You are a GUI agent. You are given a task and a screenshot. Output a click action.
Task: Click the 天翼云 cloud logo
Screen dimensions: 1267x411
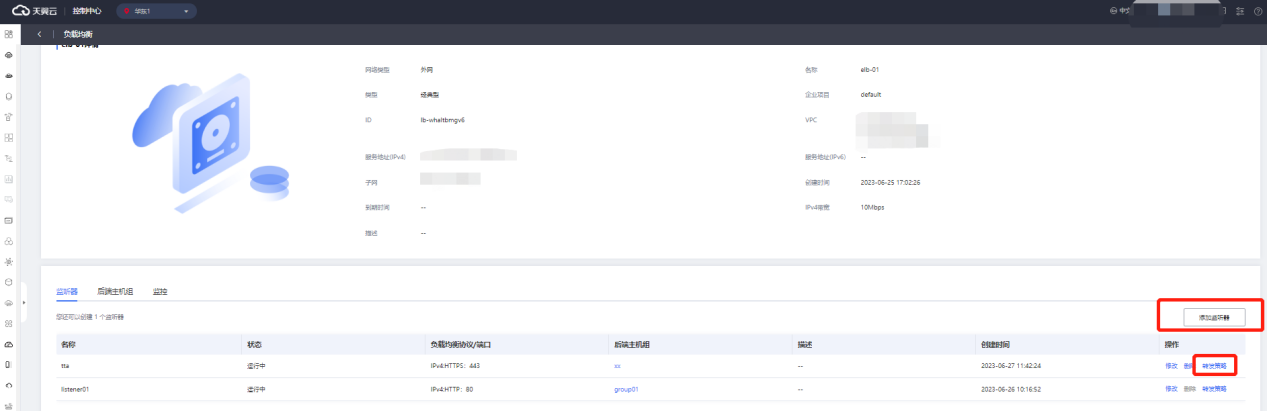pos(34,11)
